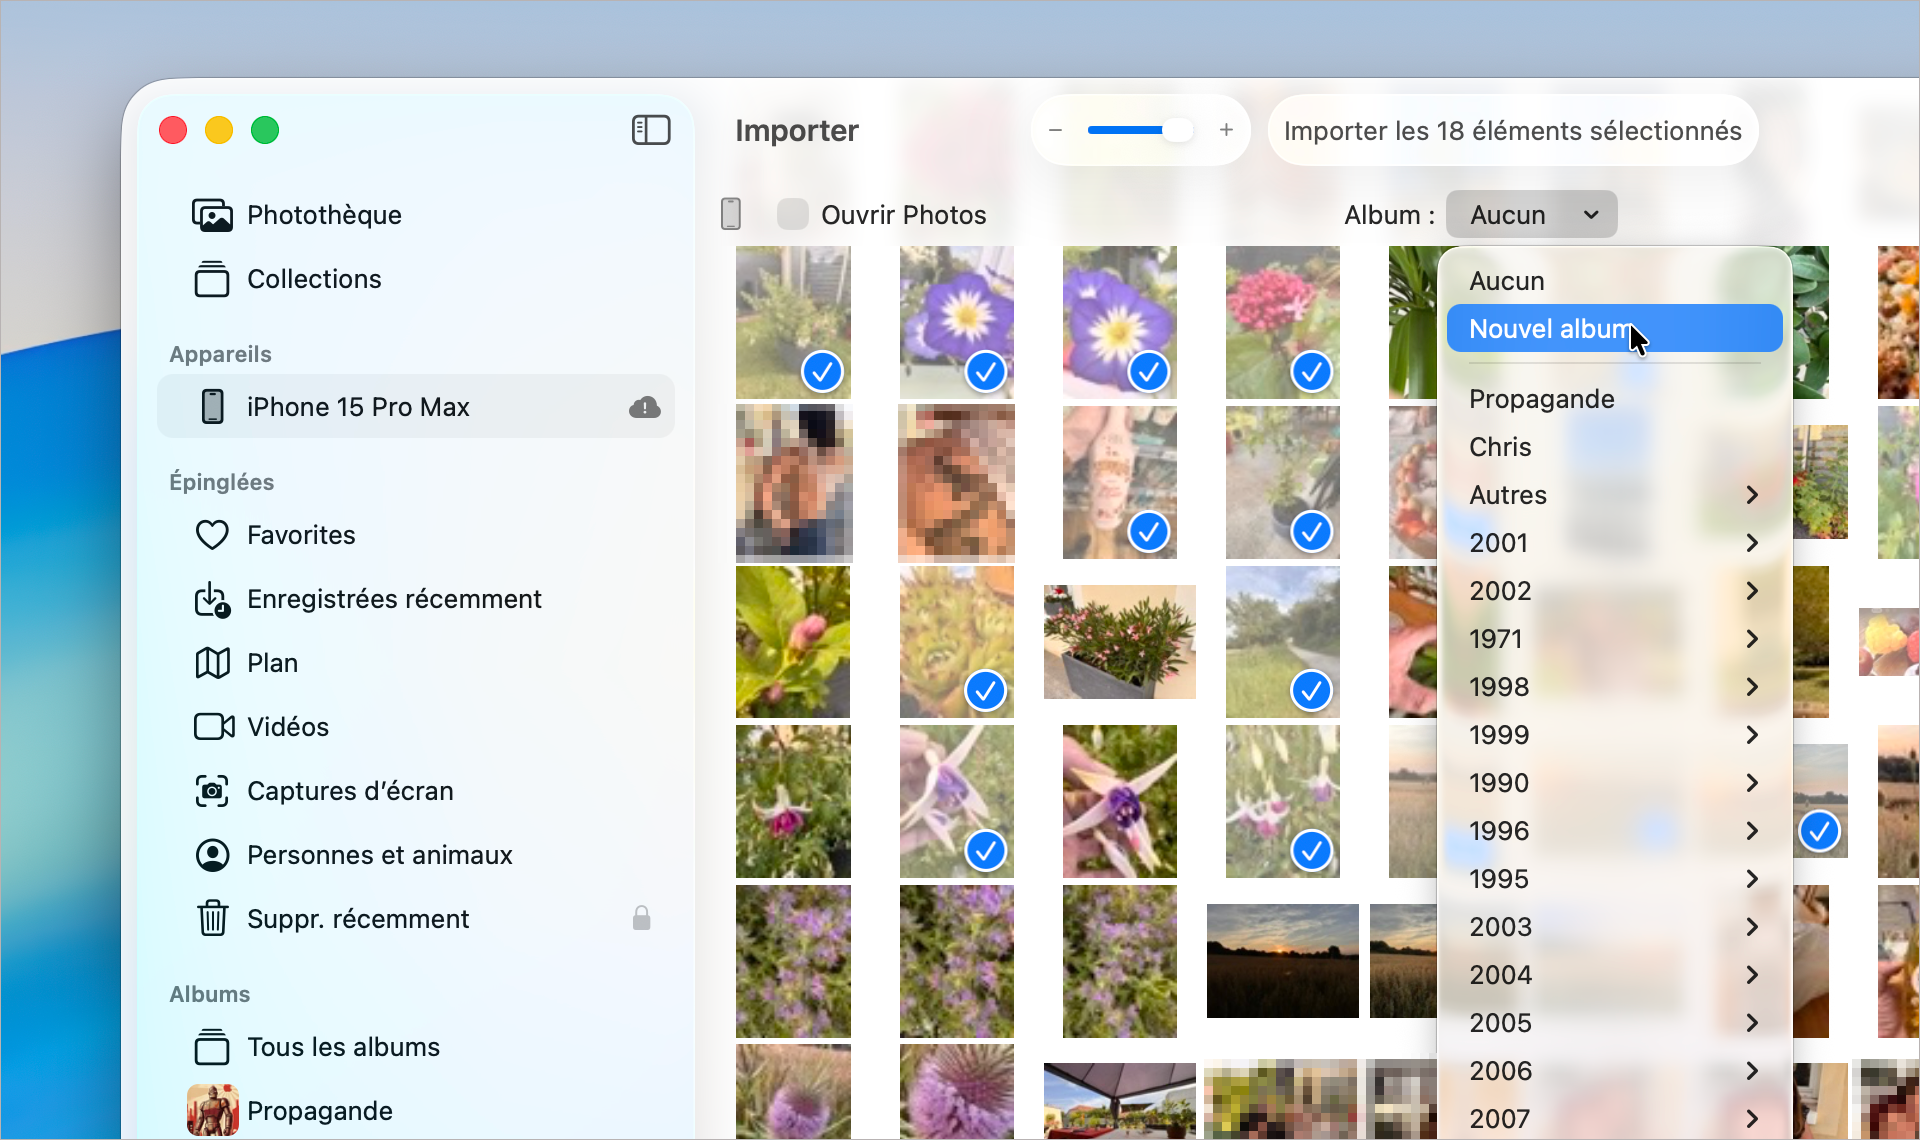Screen dimensions: 1920x1140
Task: Open the Vidéos section
Action: (x=287, y=726)
